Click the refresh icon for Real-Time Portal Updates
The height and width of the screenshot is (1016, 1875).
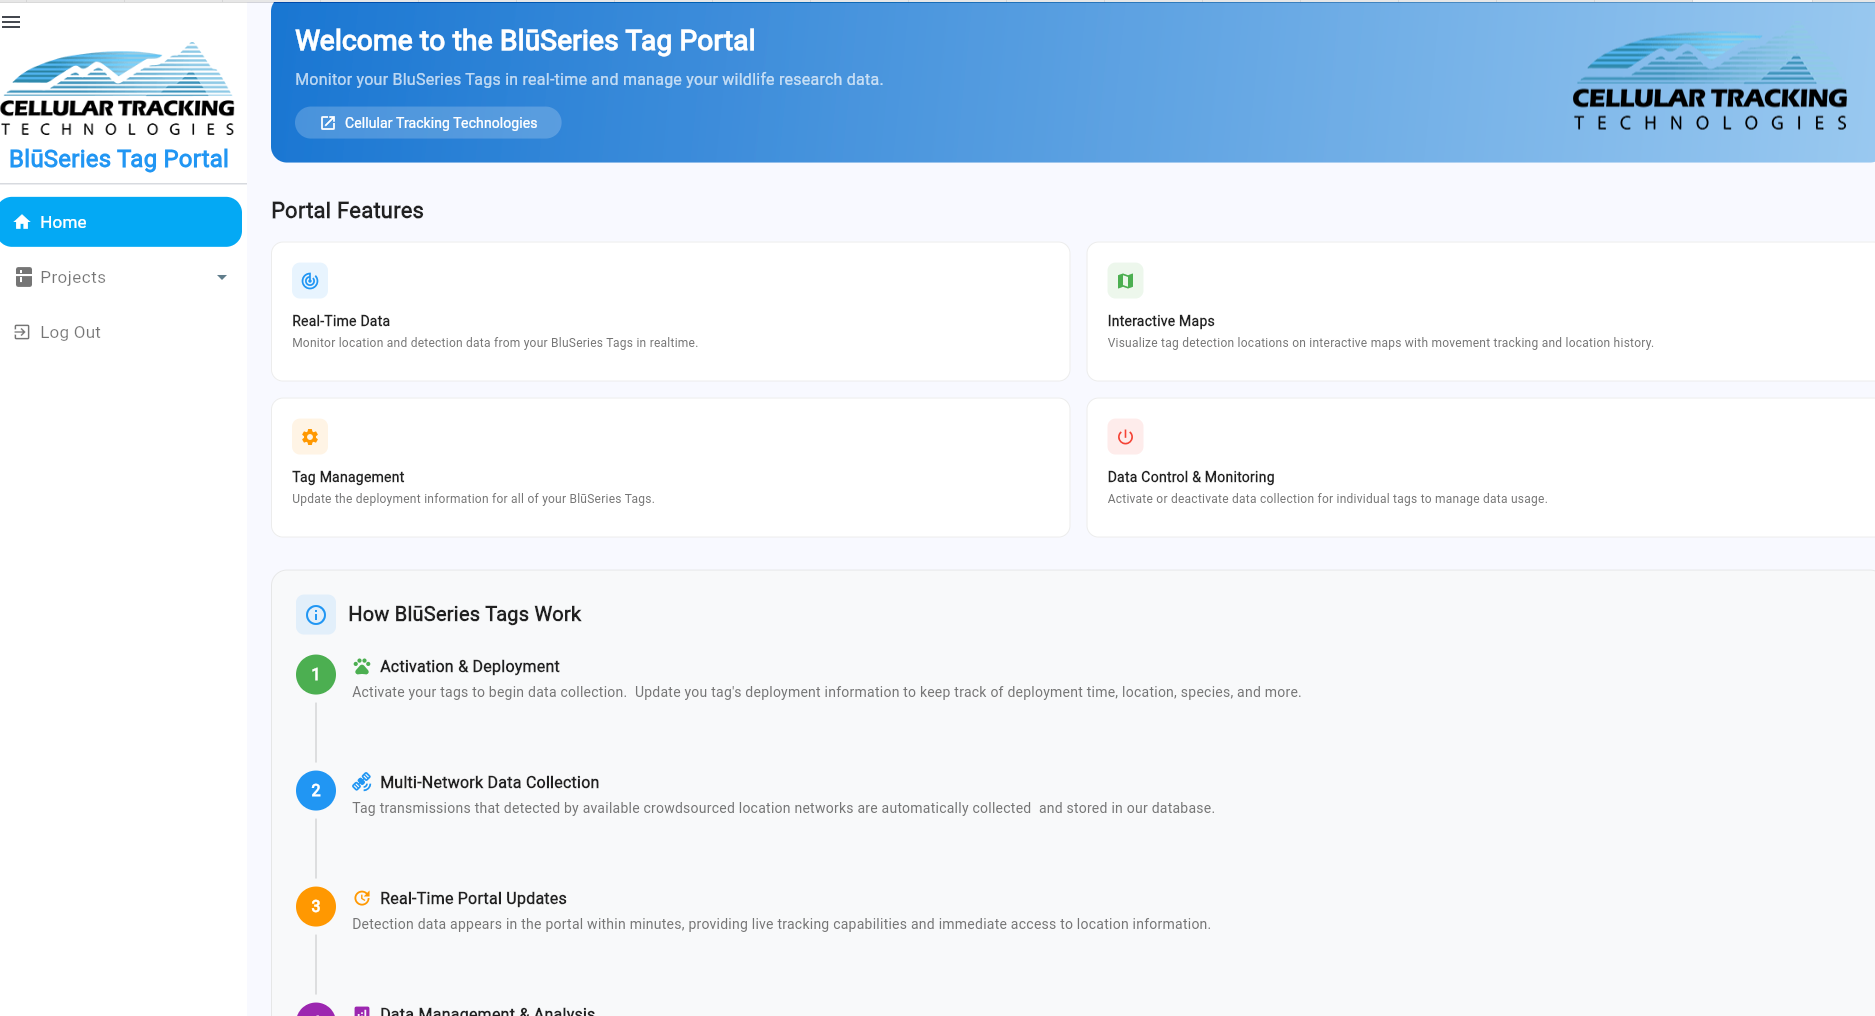[x=362, y=898]
